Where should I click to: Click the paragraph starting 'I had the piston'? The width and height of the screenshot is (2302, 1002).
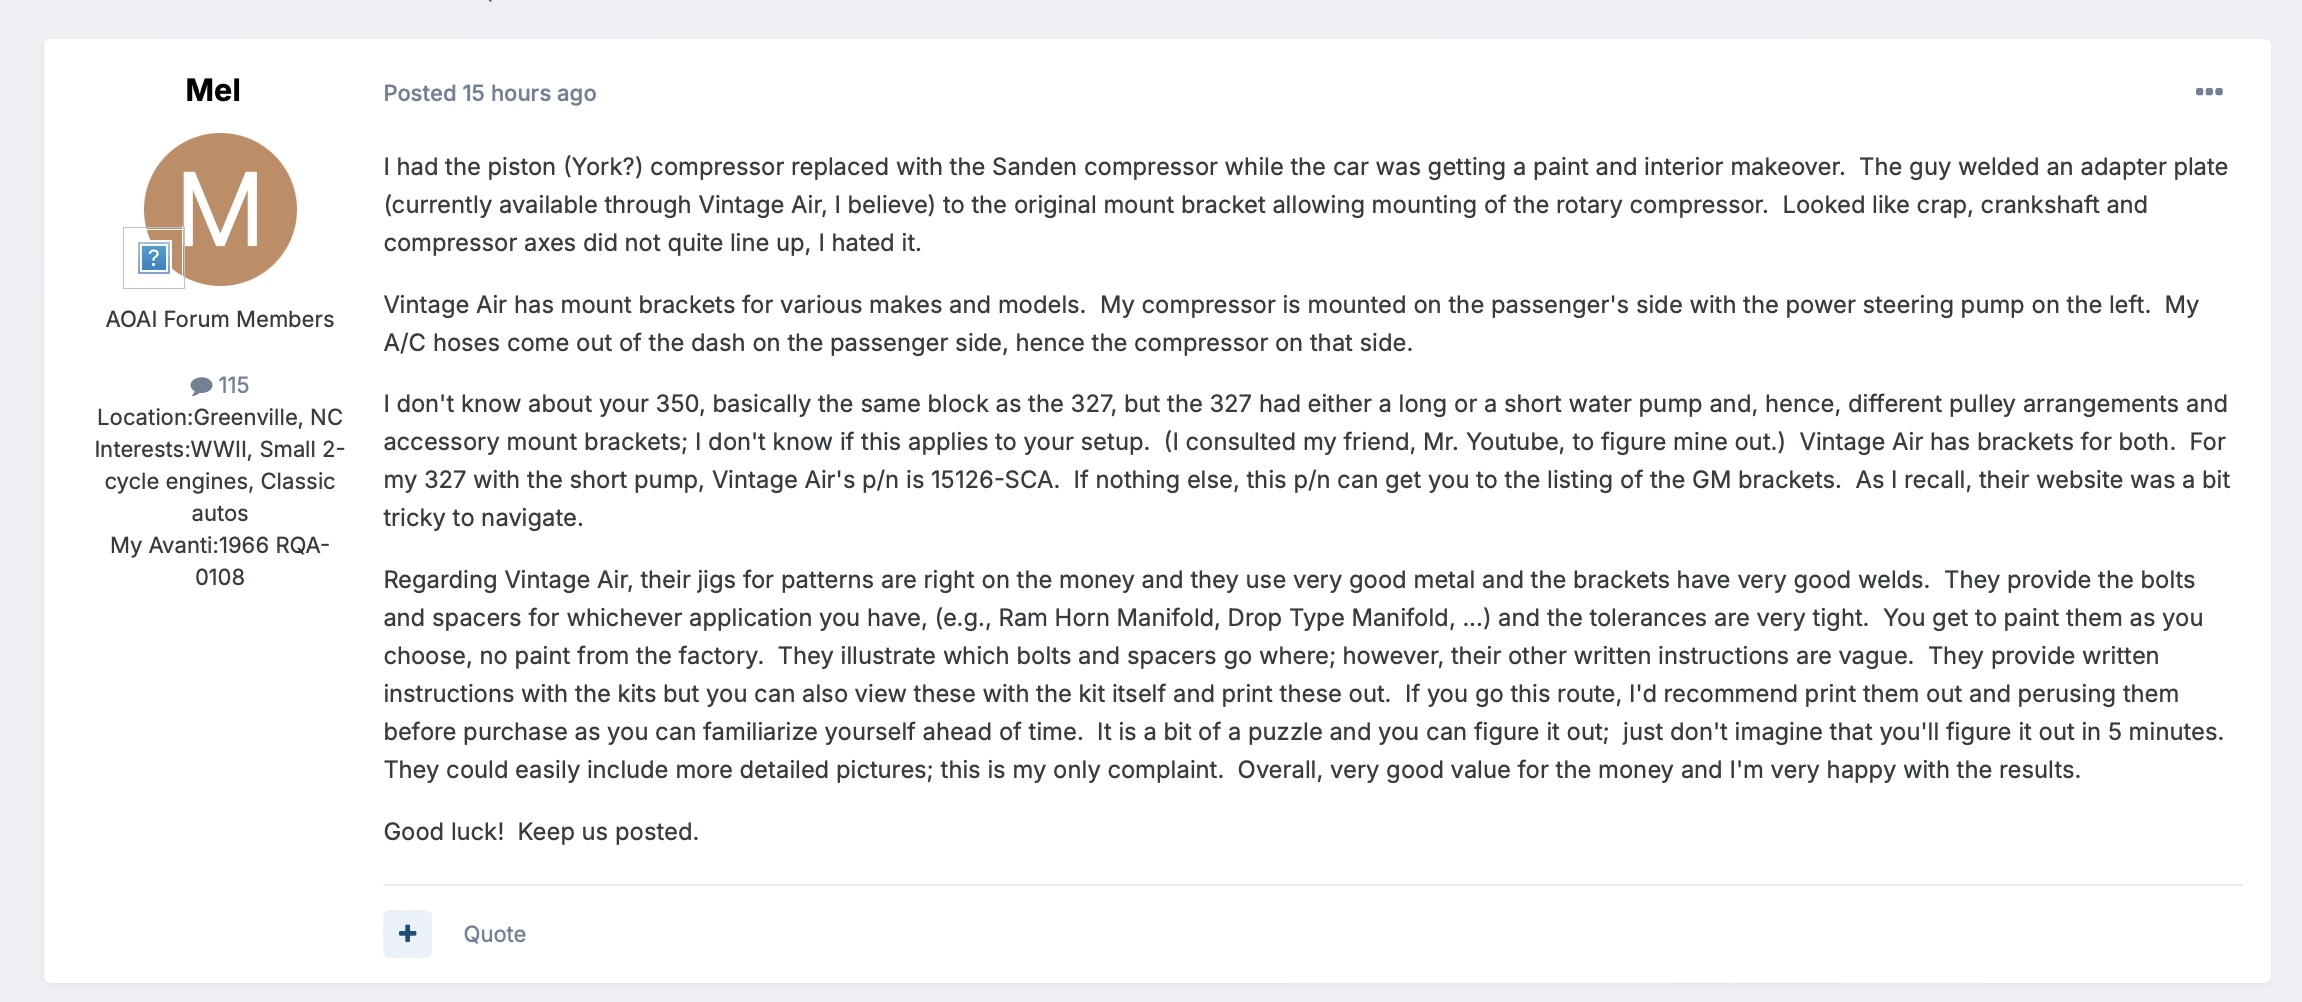tap(1306, 205)
